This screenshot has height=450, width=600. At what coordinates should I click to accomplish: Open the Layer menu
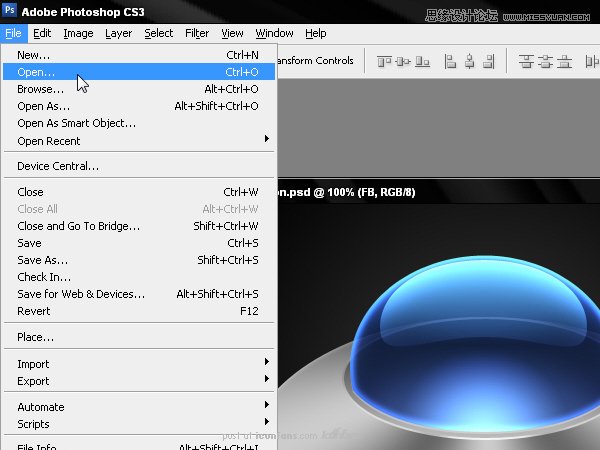click(x=119, y=33)
